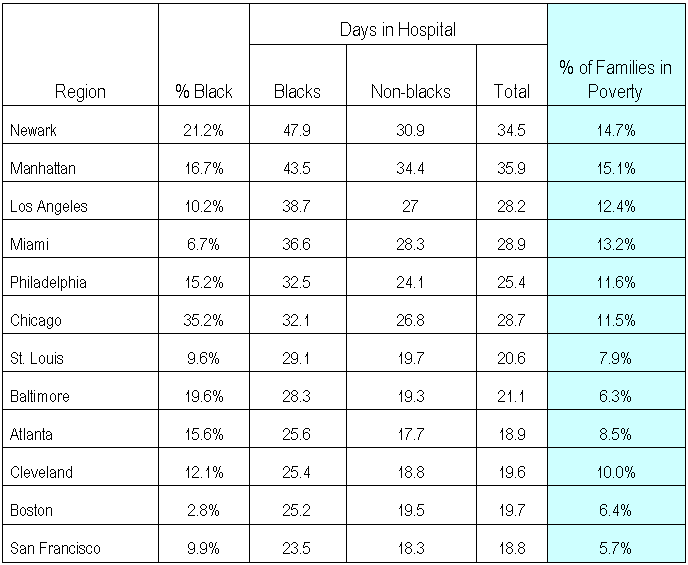Screen dimensions: 688x565
Task: Click the Los Angeles region cell
Action: [48, 206]
